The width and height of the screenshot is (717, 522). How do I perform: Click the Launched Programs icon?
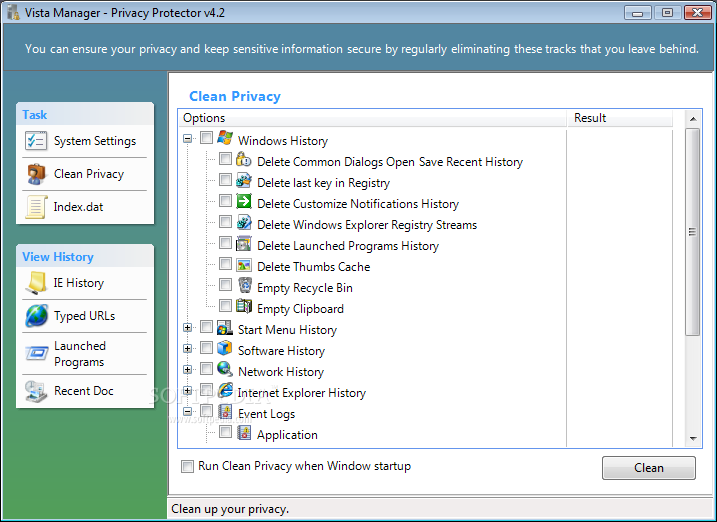pos(36,353)
